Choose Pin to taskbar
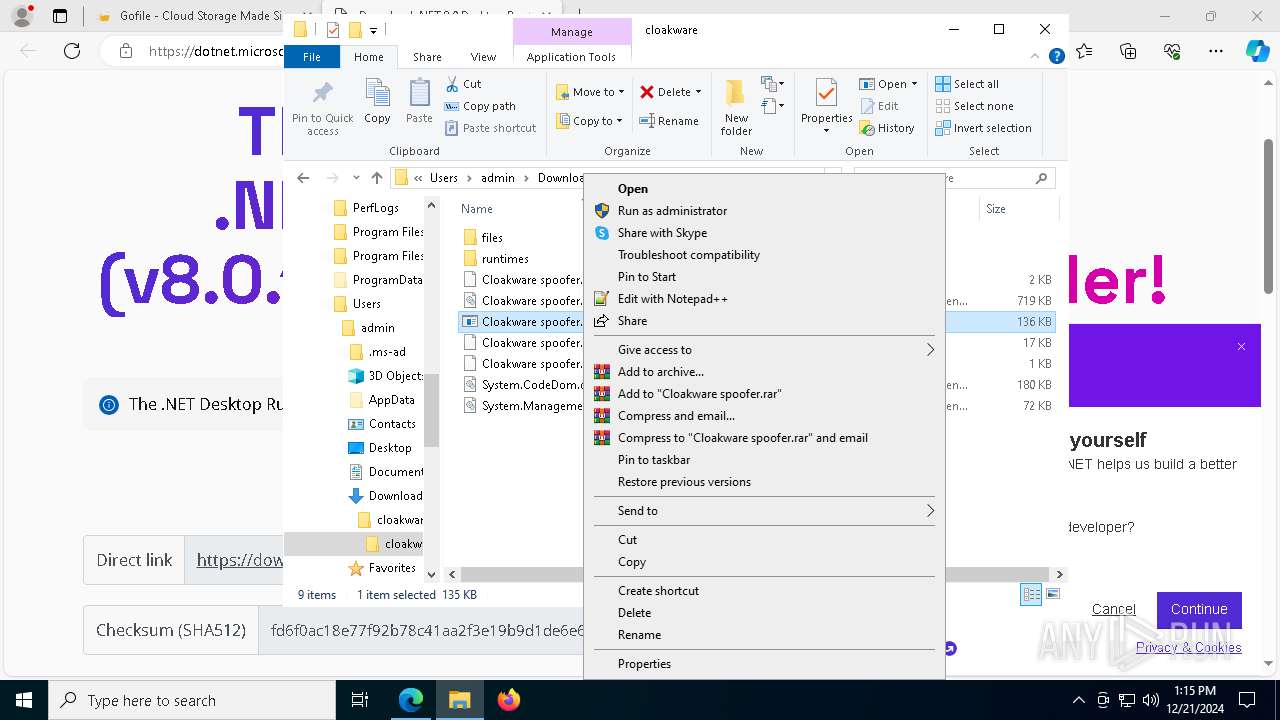 [x=764, y=460]
